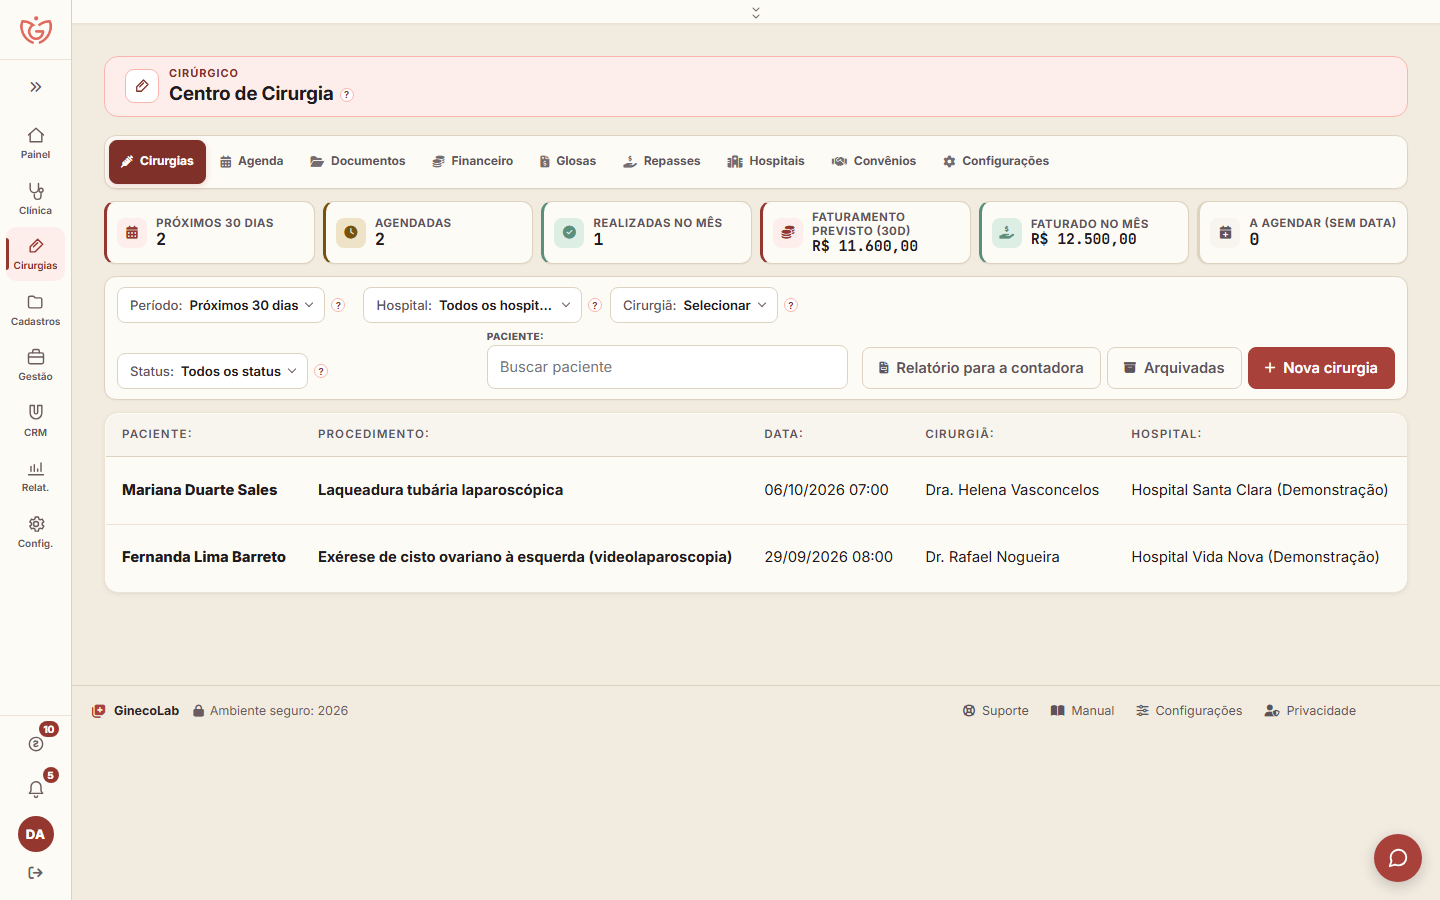Switch to the Hospitais tab
Viewport: 1440px width, 900px height.
[x=766, y=161]
